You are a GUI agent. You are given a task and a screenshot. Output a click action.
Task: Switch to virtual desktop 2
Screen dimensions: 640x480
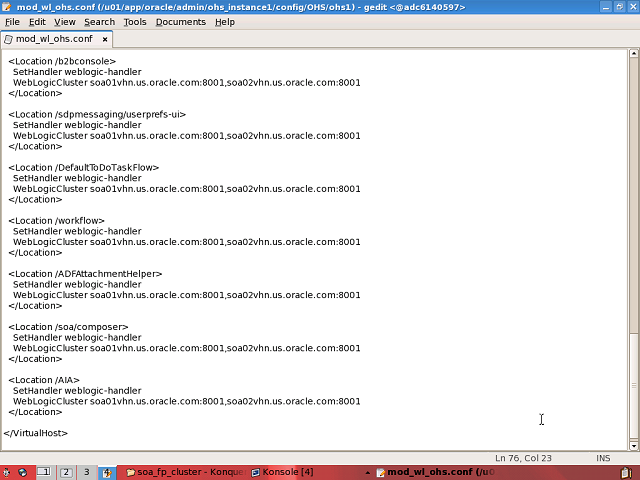[x=66, y=472]
